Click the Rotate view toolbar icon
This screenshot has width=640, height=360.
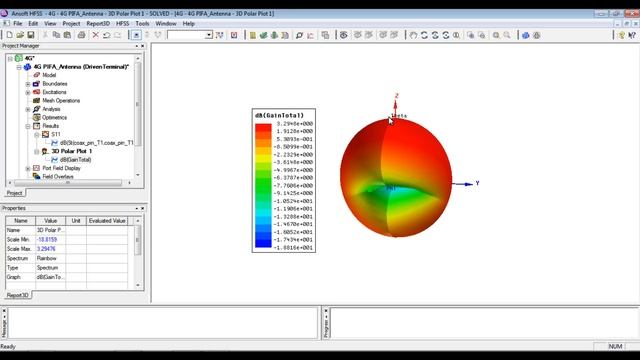pos(424,36)
